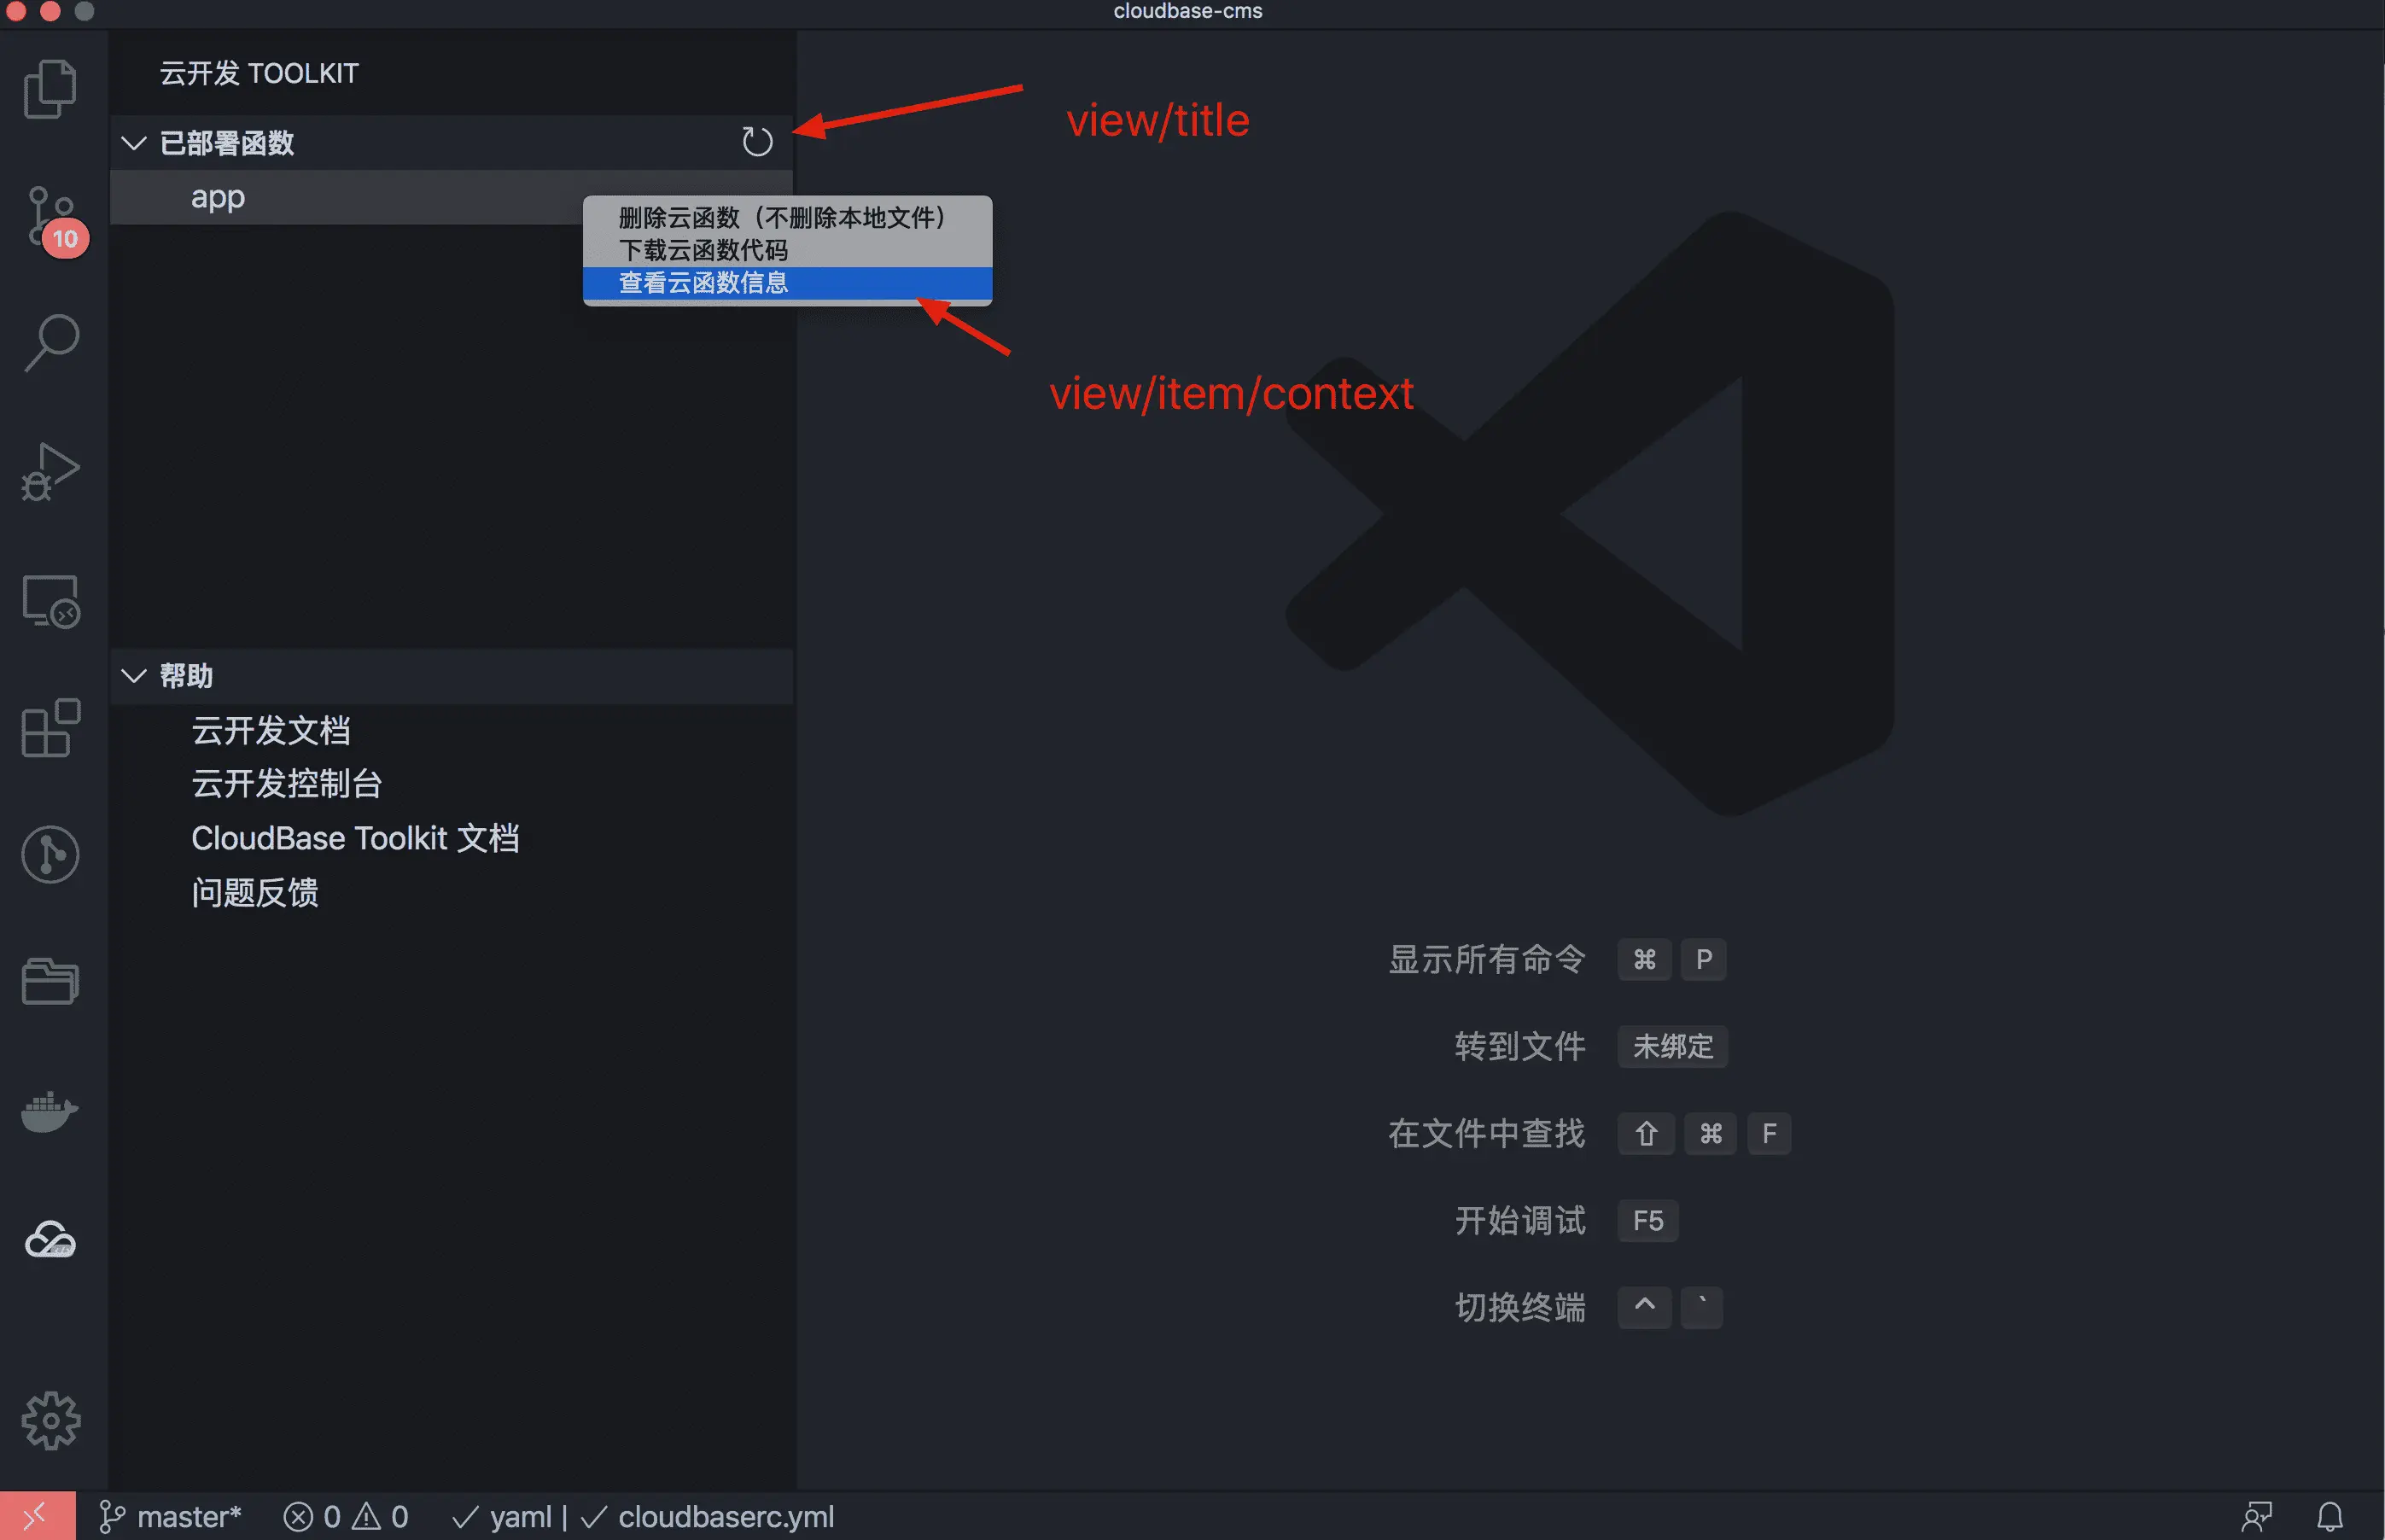This screenshot has height=1540, width=2385.
Task: Click the cloudbaserc.yml status bar item
Action: [x=707, y=1517]
